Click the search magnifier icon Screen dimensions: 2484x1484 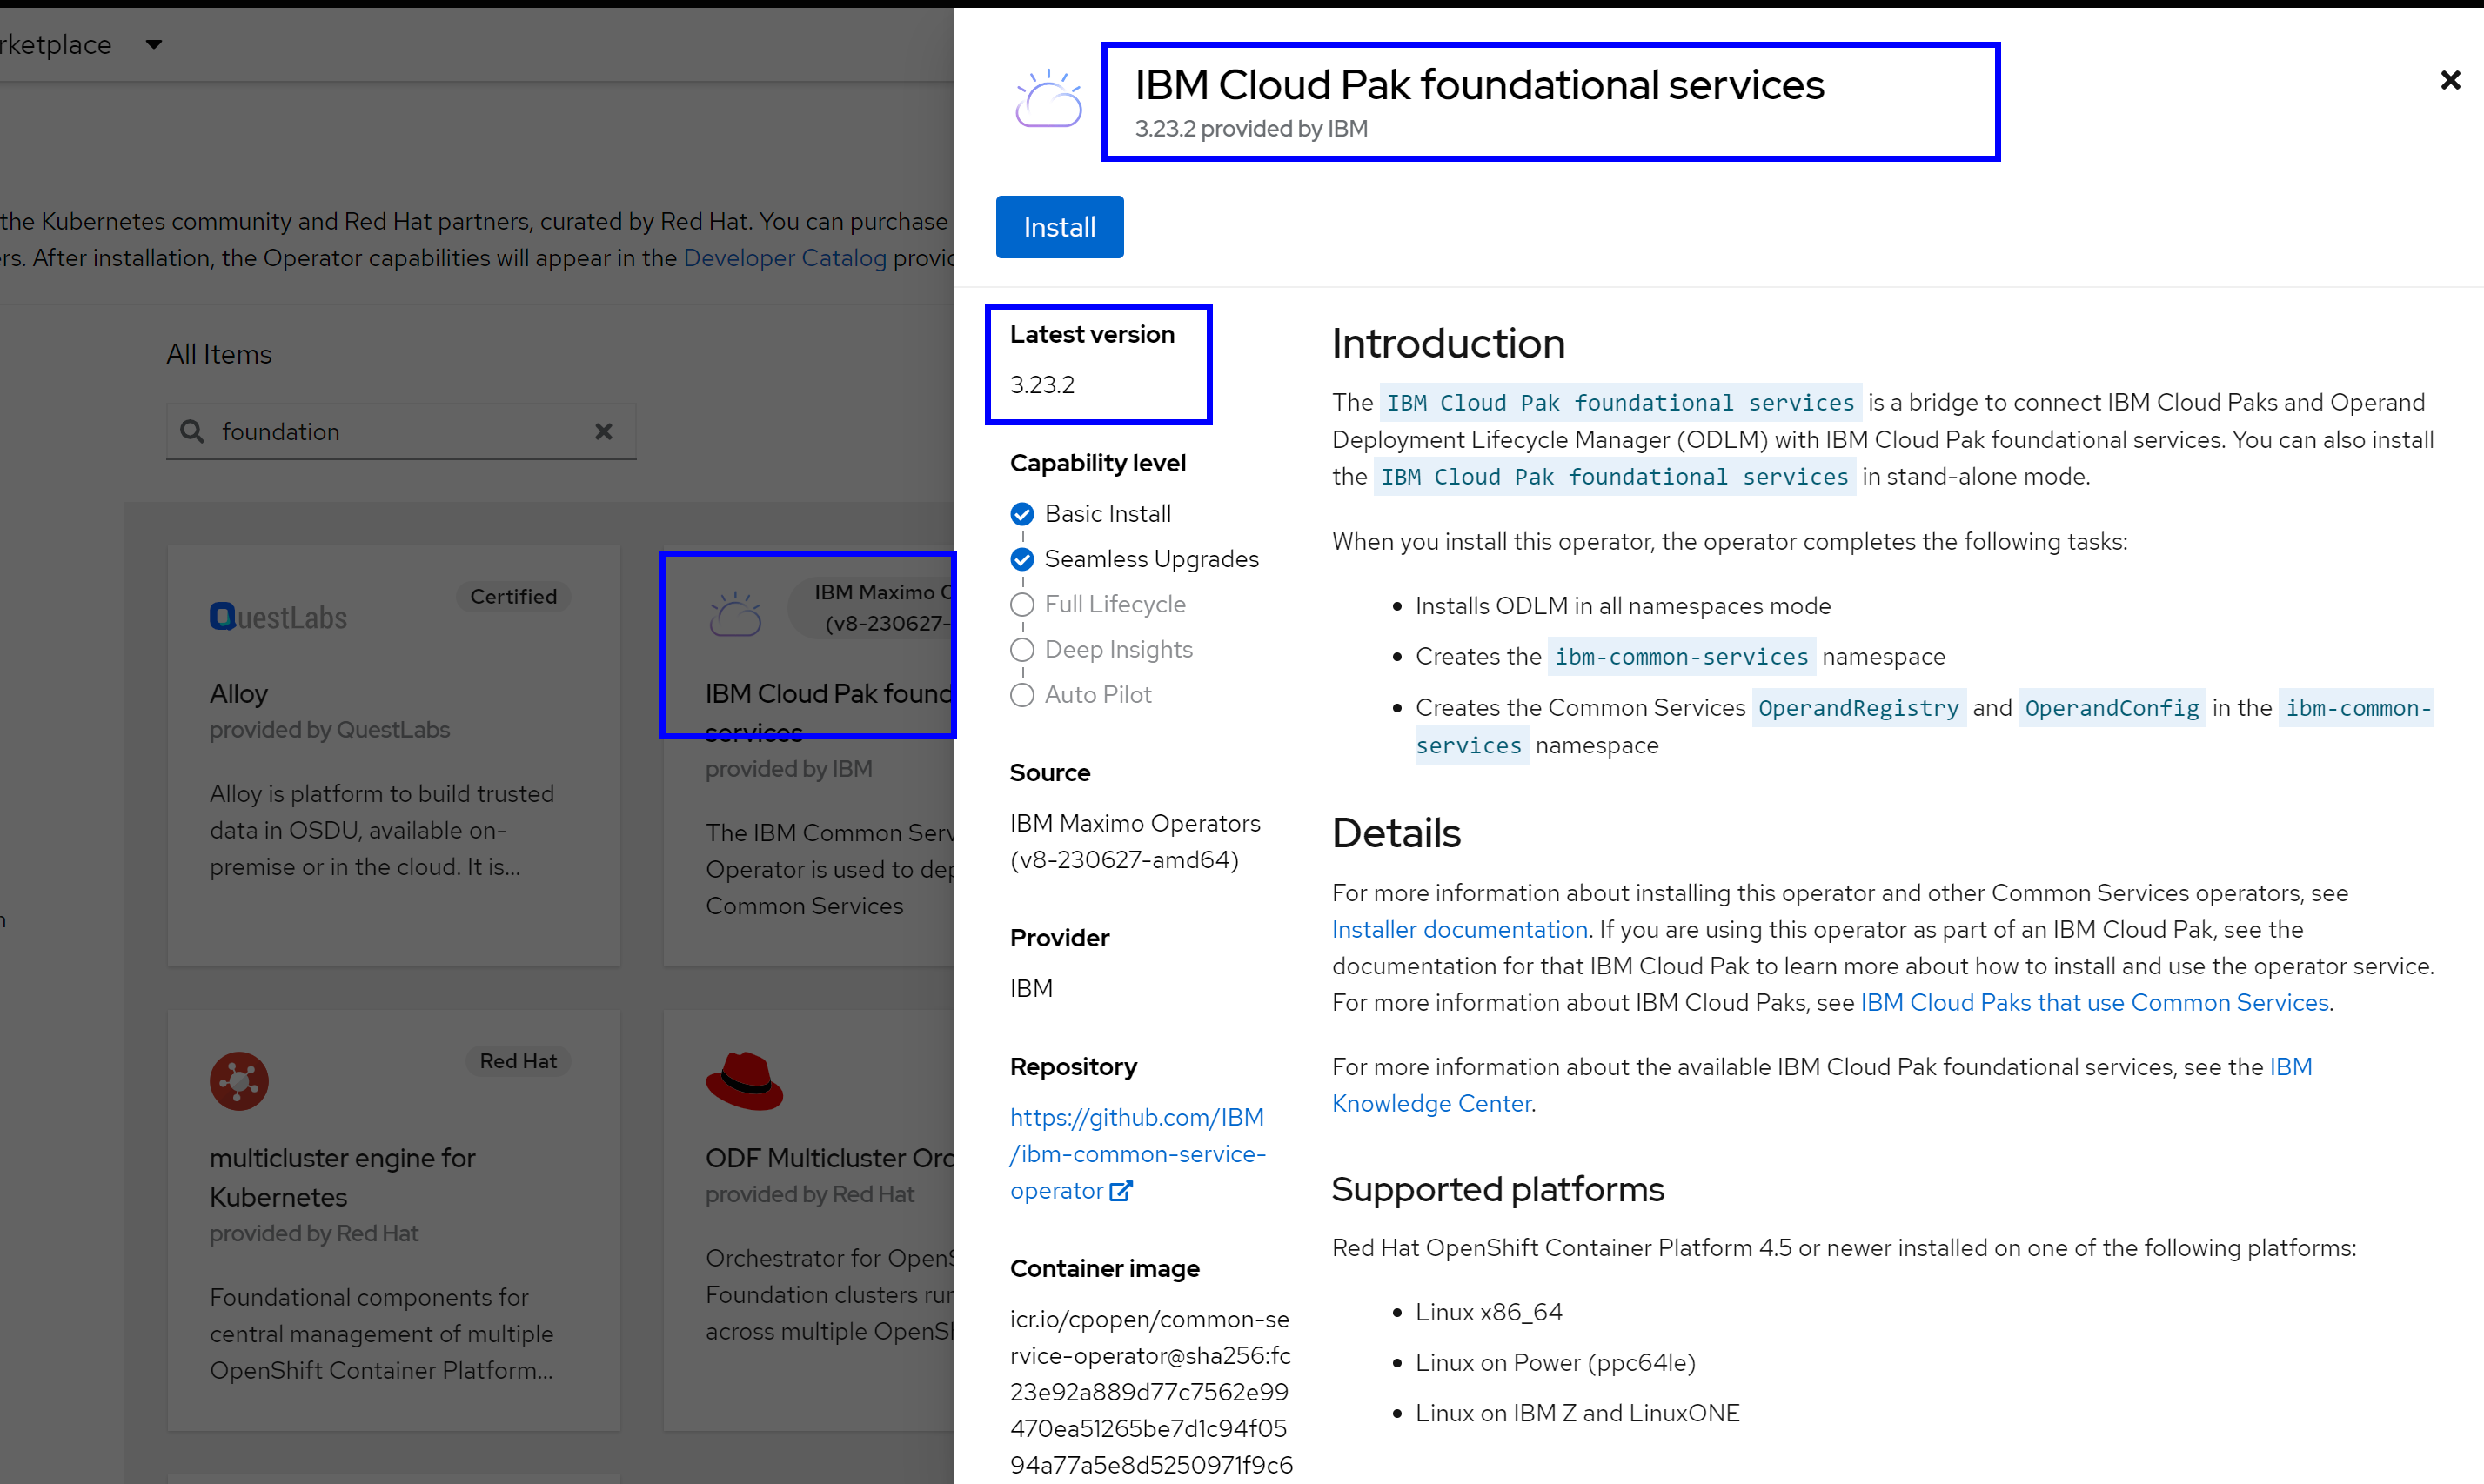pos(193,431)
